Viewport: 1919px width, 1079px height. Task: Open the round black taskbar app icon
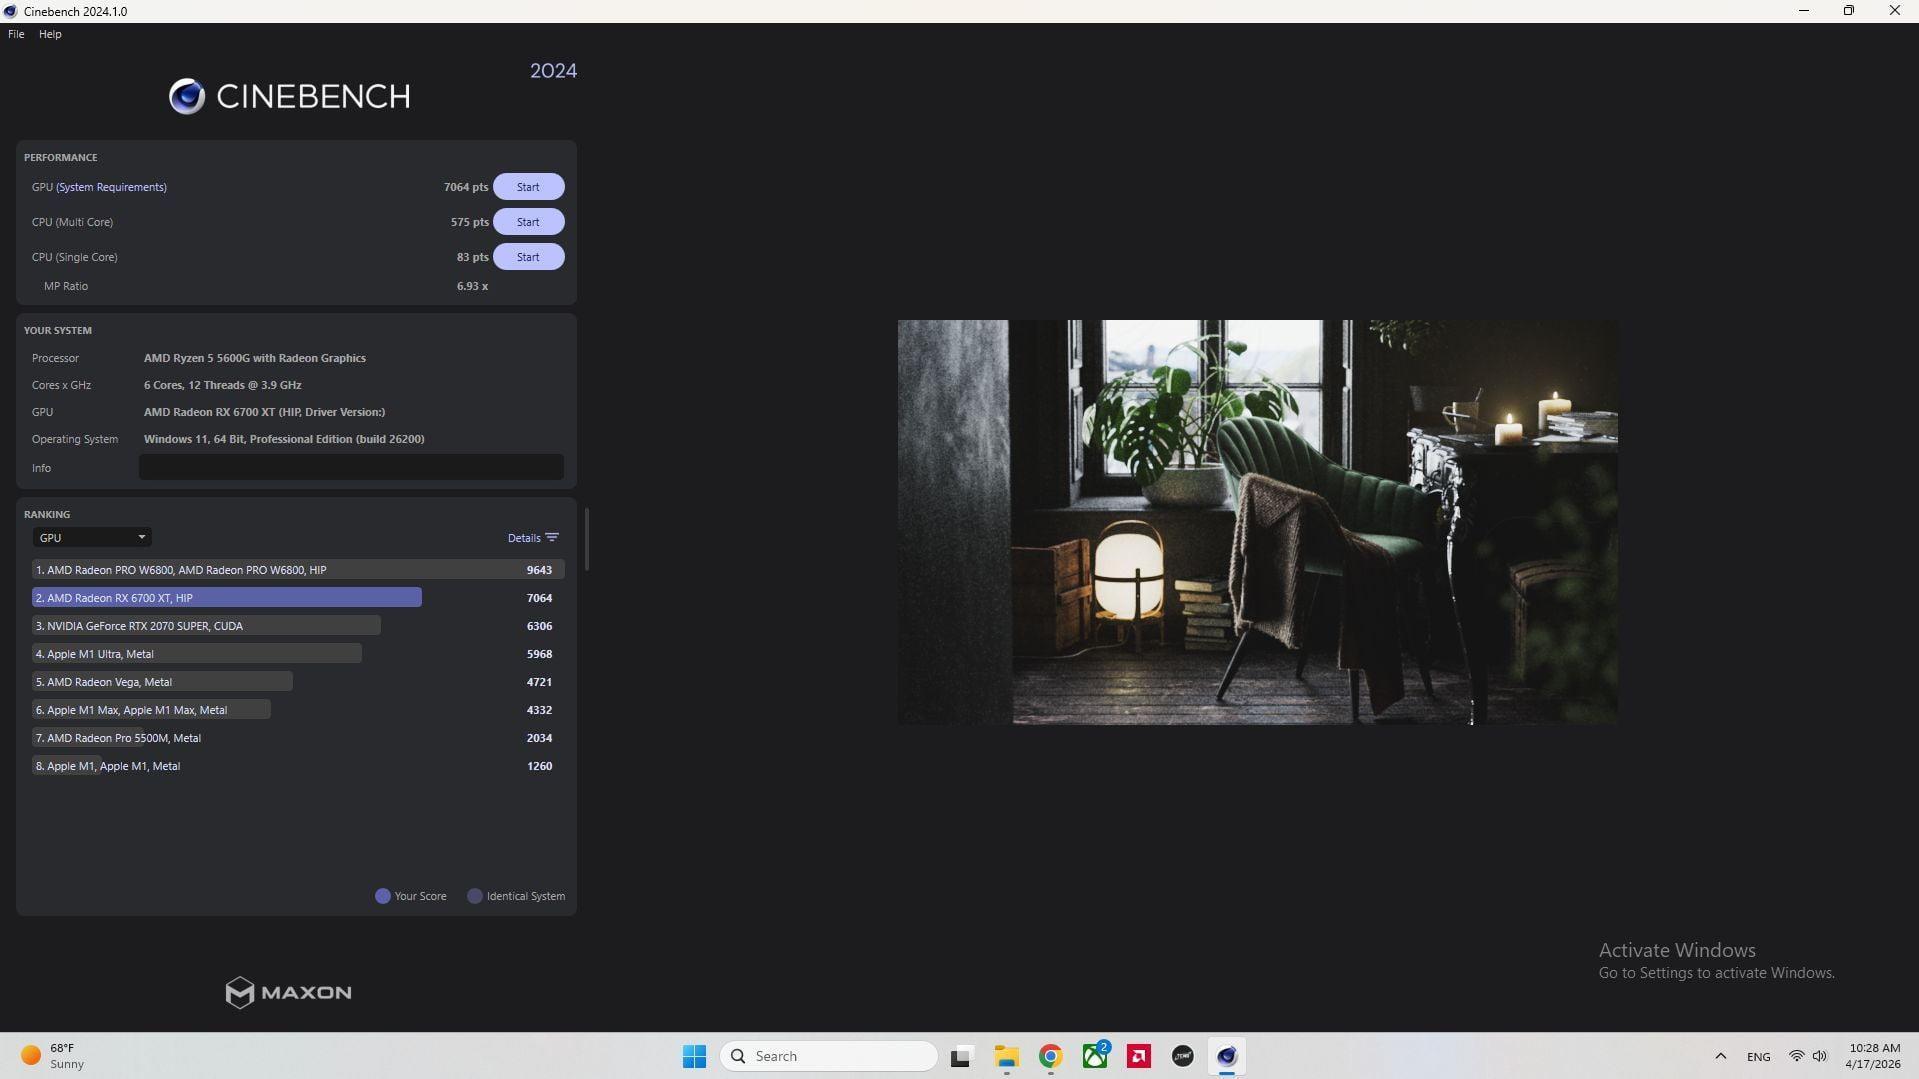point(1183,1056)
